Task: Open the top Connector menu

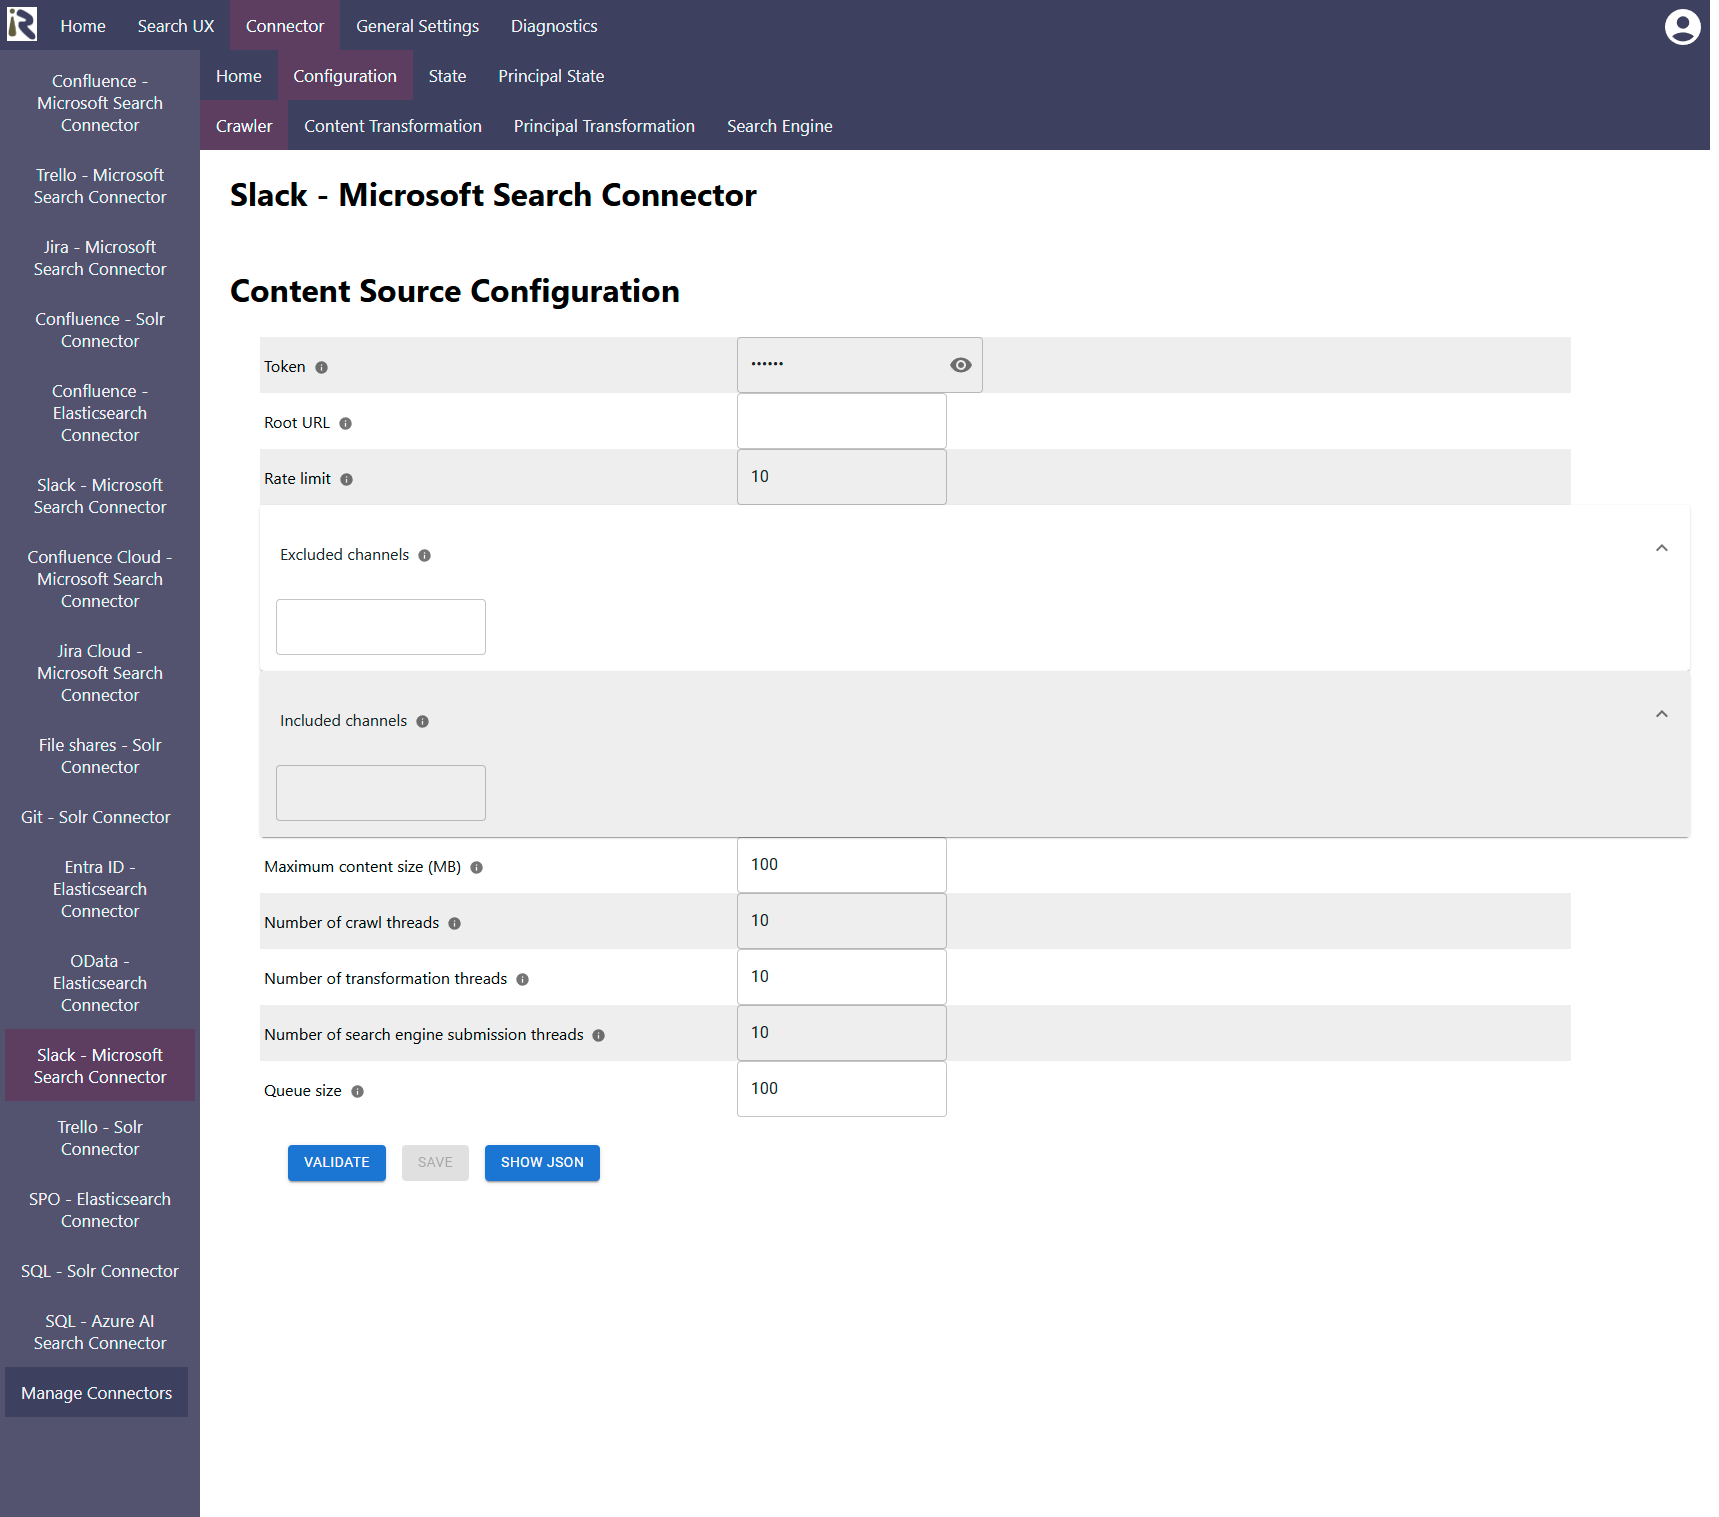Action: tap(285, 26)
